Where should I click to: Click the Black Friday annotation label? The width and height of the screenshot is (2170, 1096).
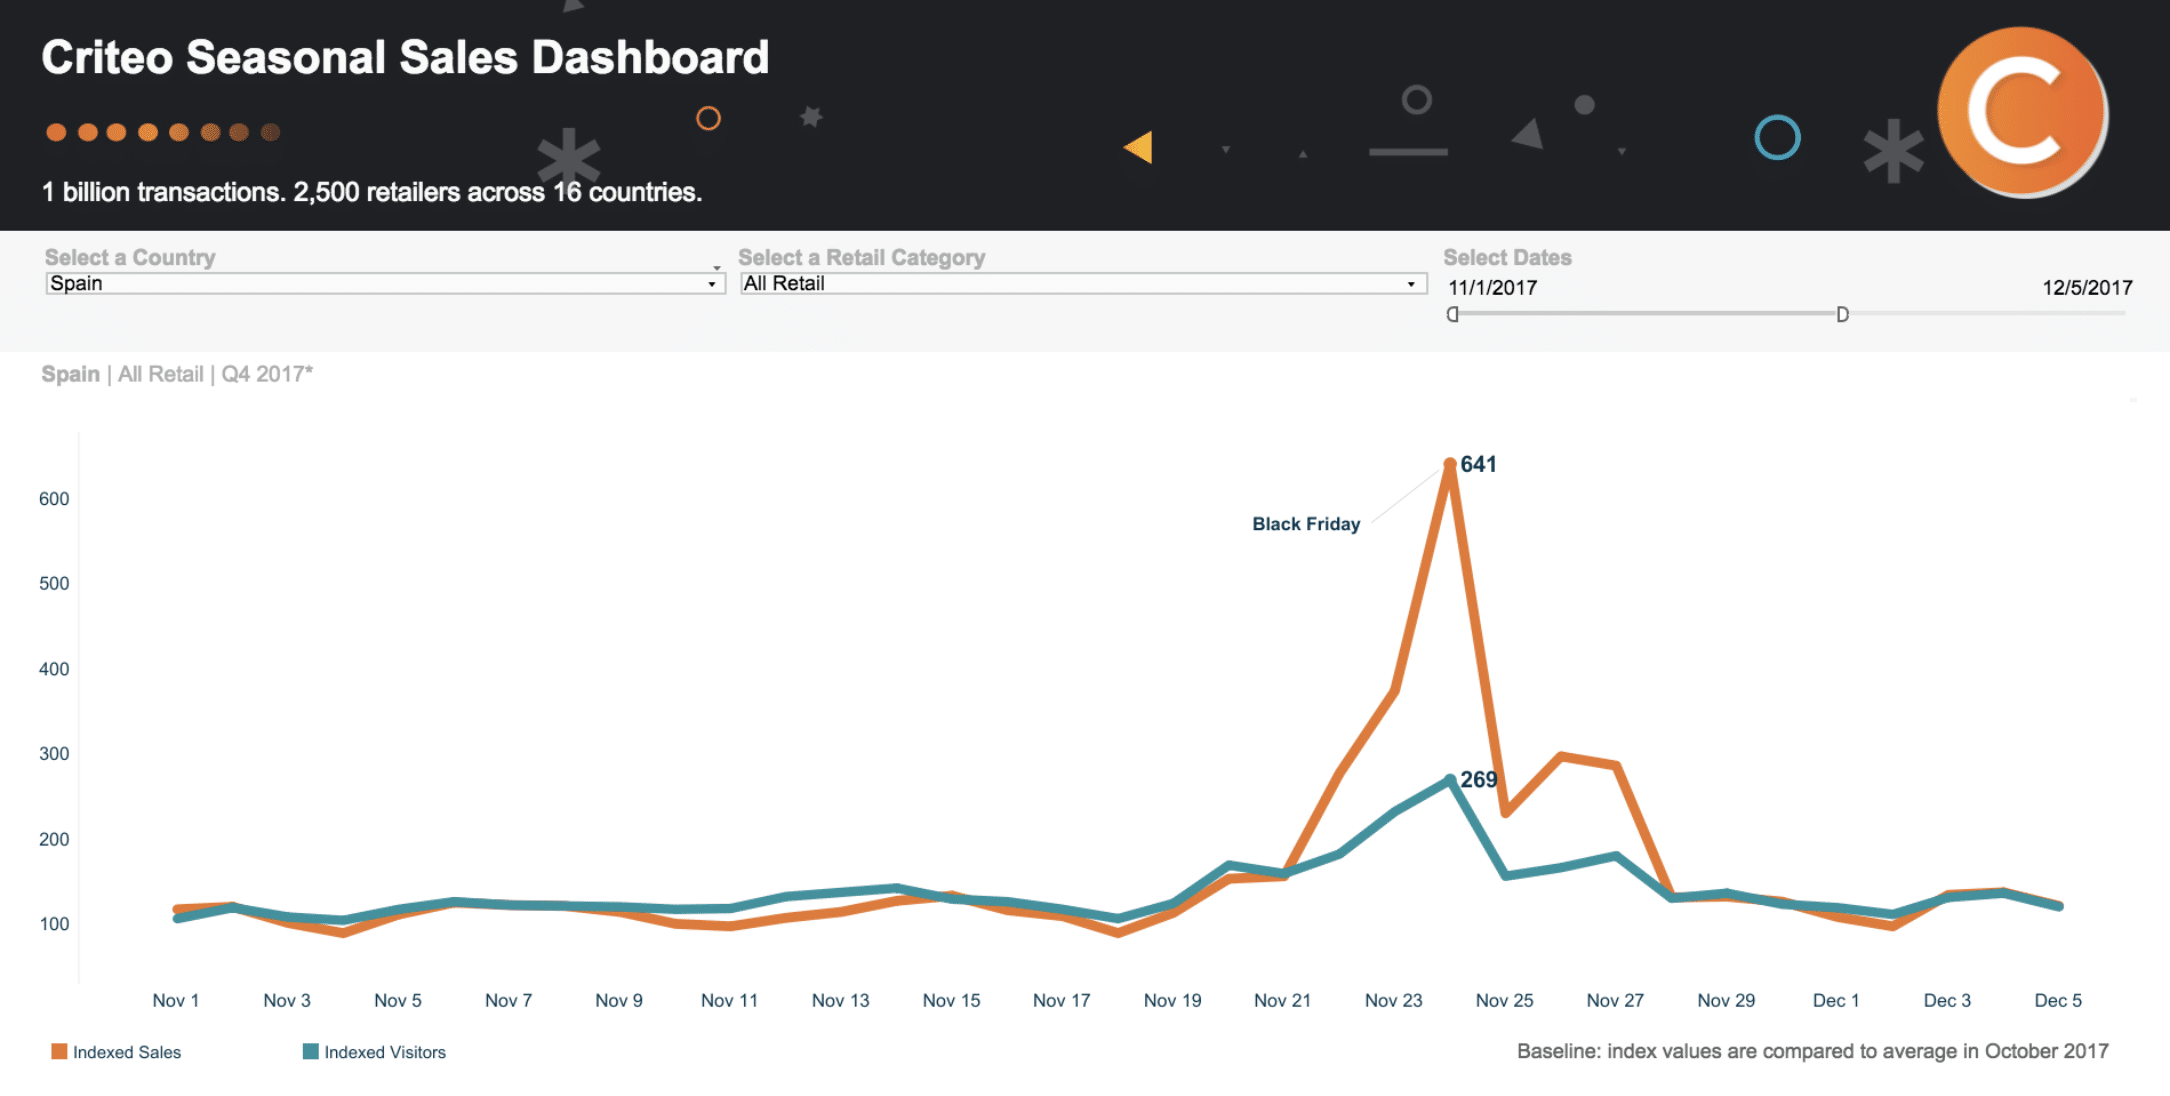1306,524
